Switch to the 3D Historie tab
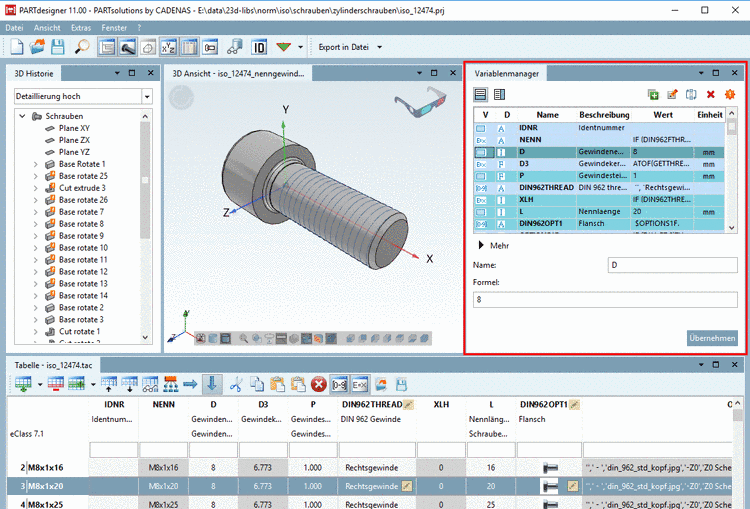750x509 pixels. (x=35, y=73)
